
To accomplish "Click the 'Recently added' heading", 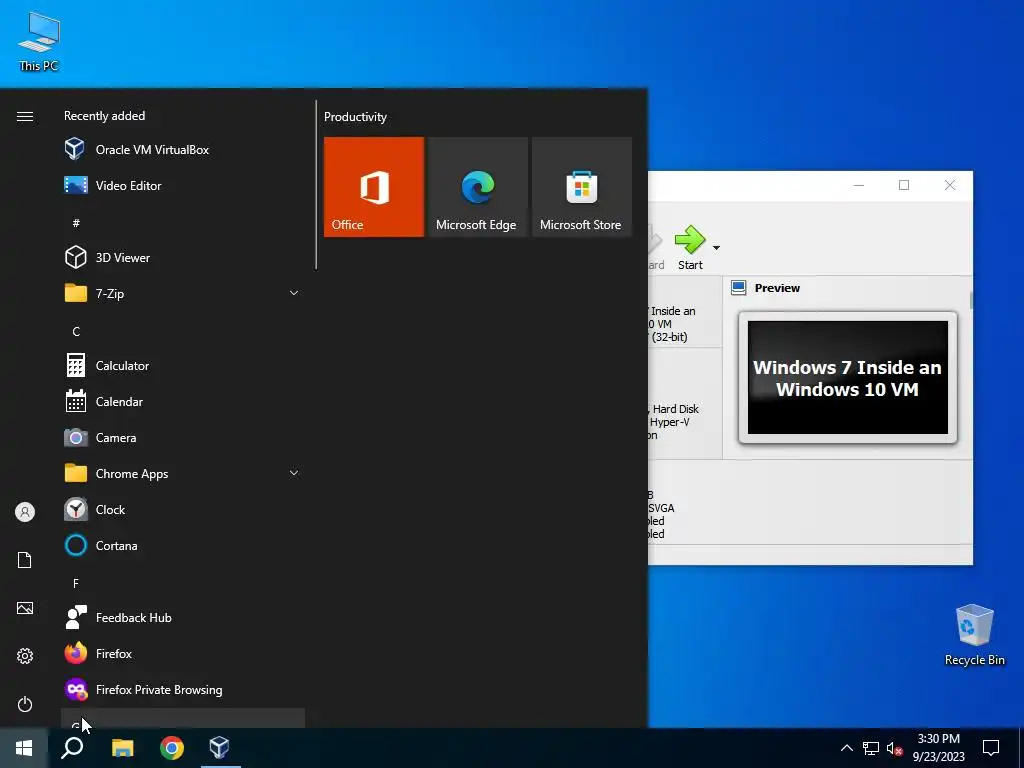I will (104, 116).
